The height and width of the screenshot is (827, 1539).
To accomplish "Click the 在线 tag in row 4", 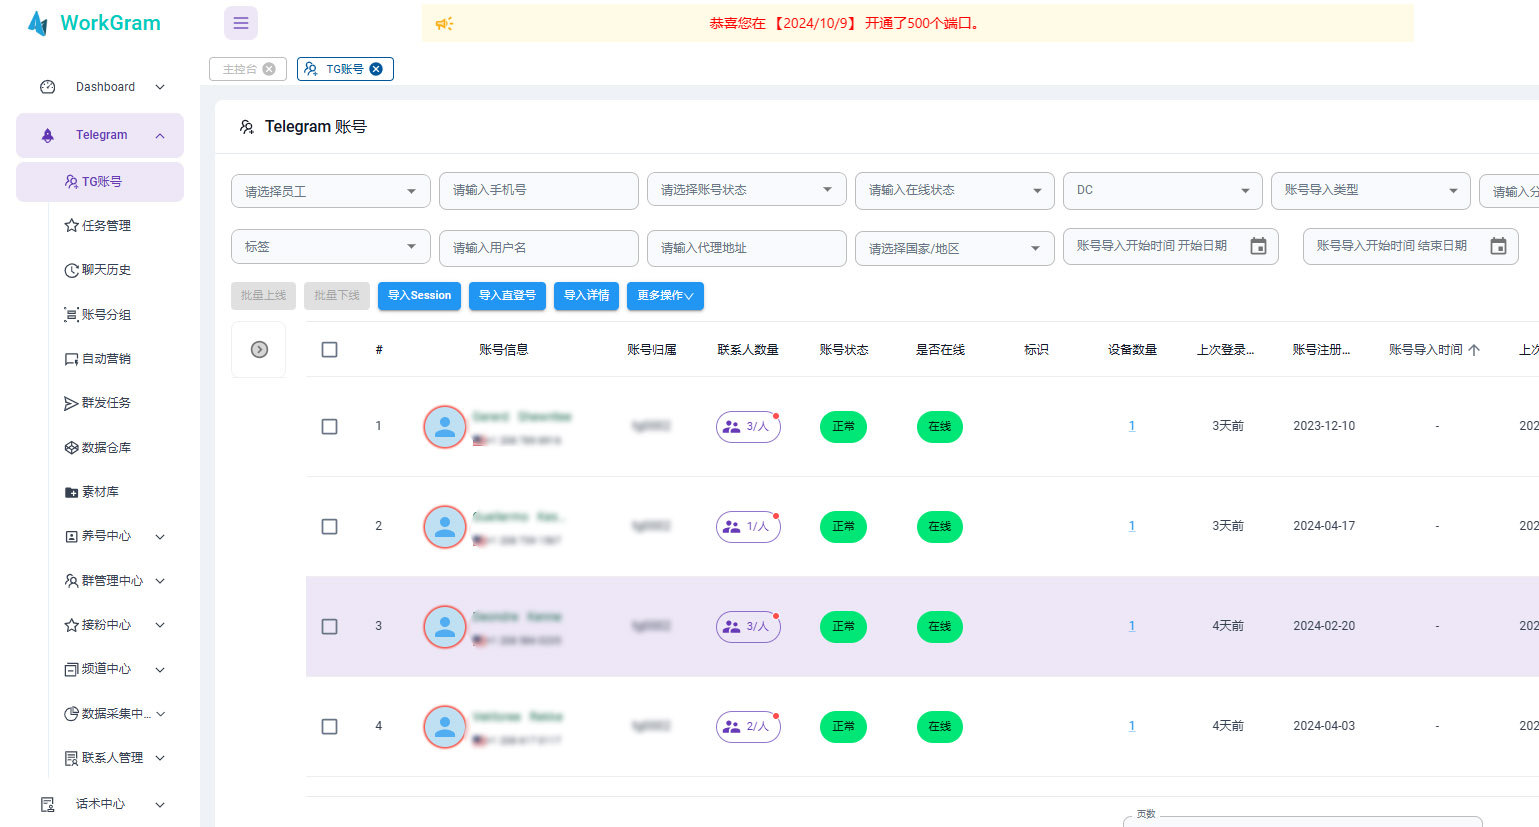I will click(939, 727).
